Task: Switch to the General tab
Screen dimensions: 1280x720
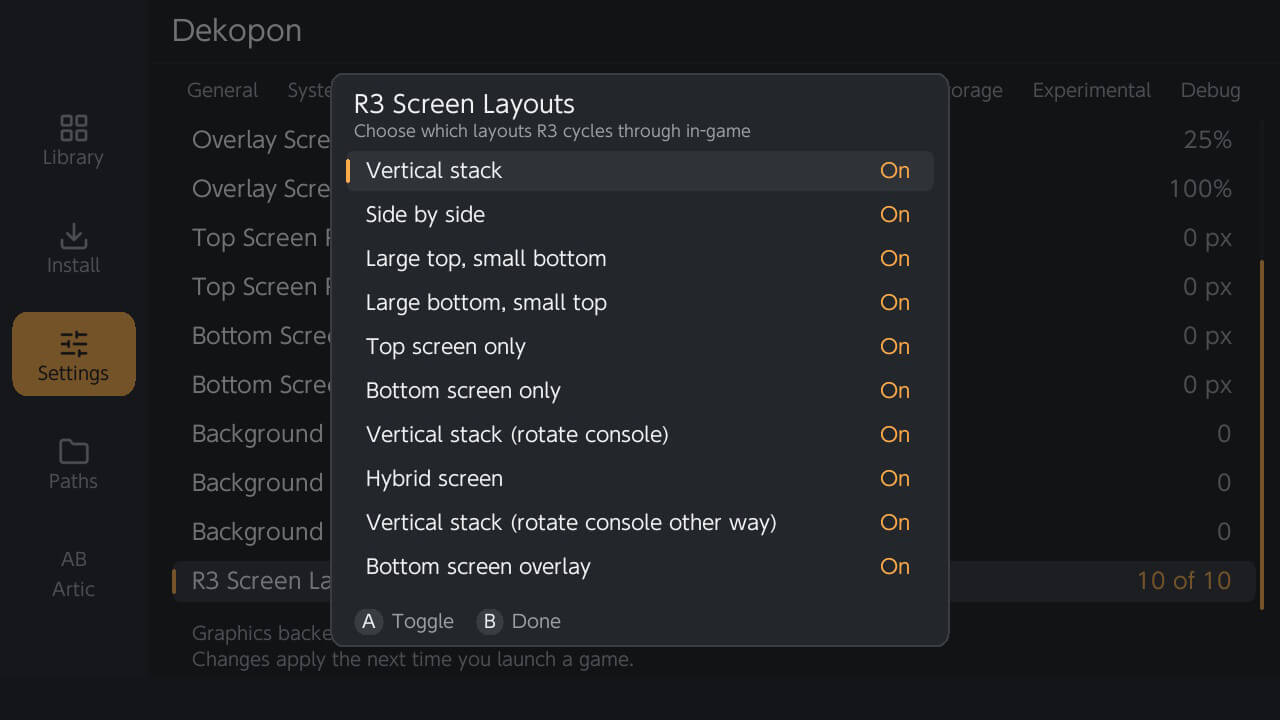Action: pyautogui.click(x=223, y=90)
